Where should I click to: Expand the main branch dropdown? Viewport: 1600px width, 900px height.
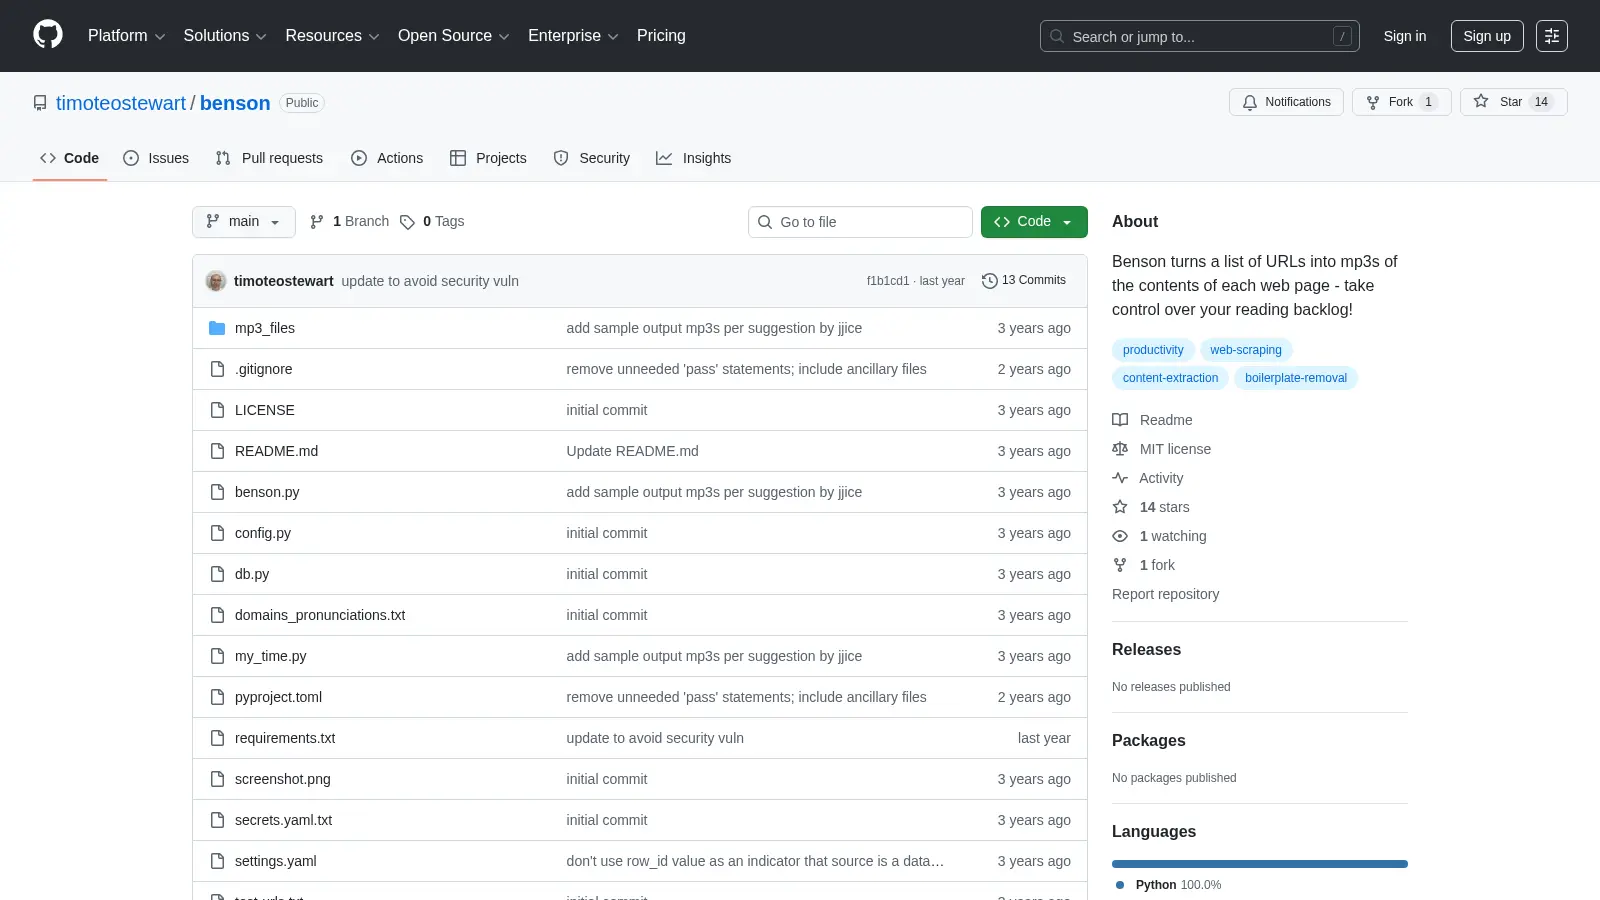[x=244, y=222]
